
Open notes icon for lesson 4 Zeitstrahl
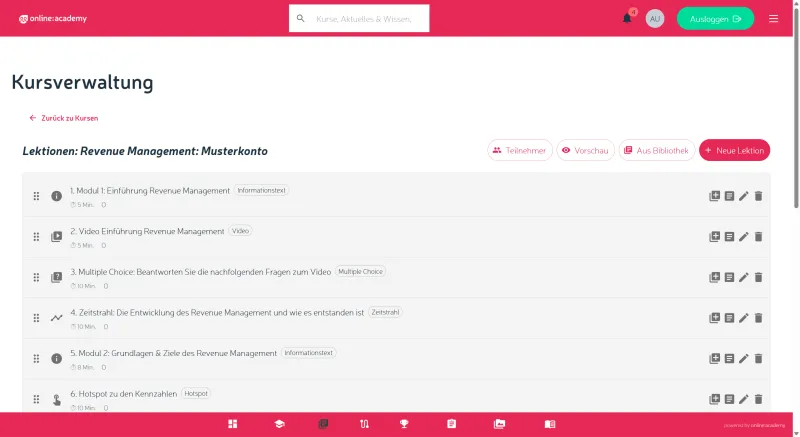(x=730, y=318)
